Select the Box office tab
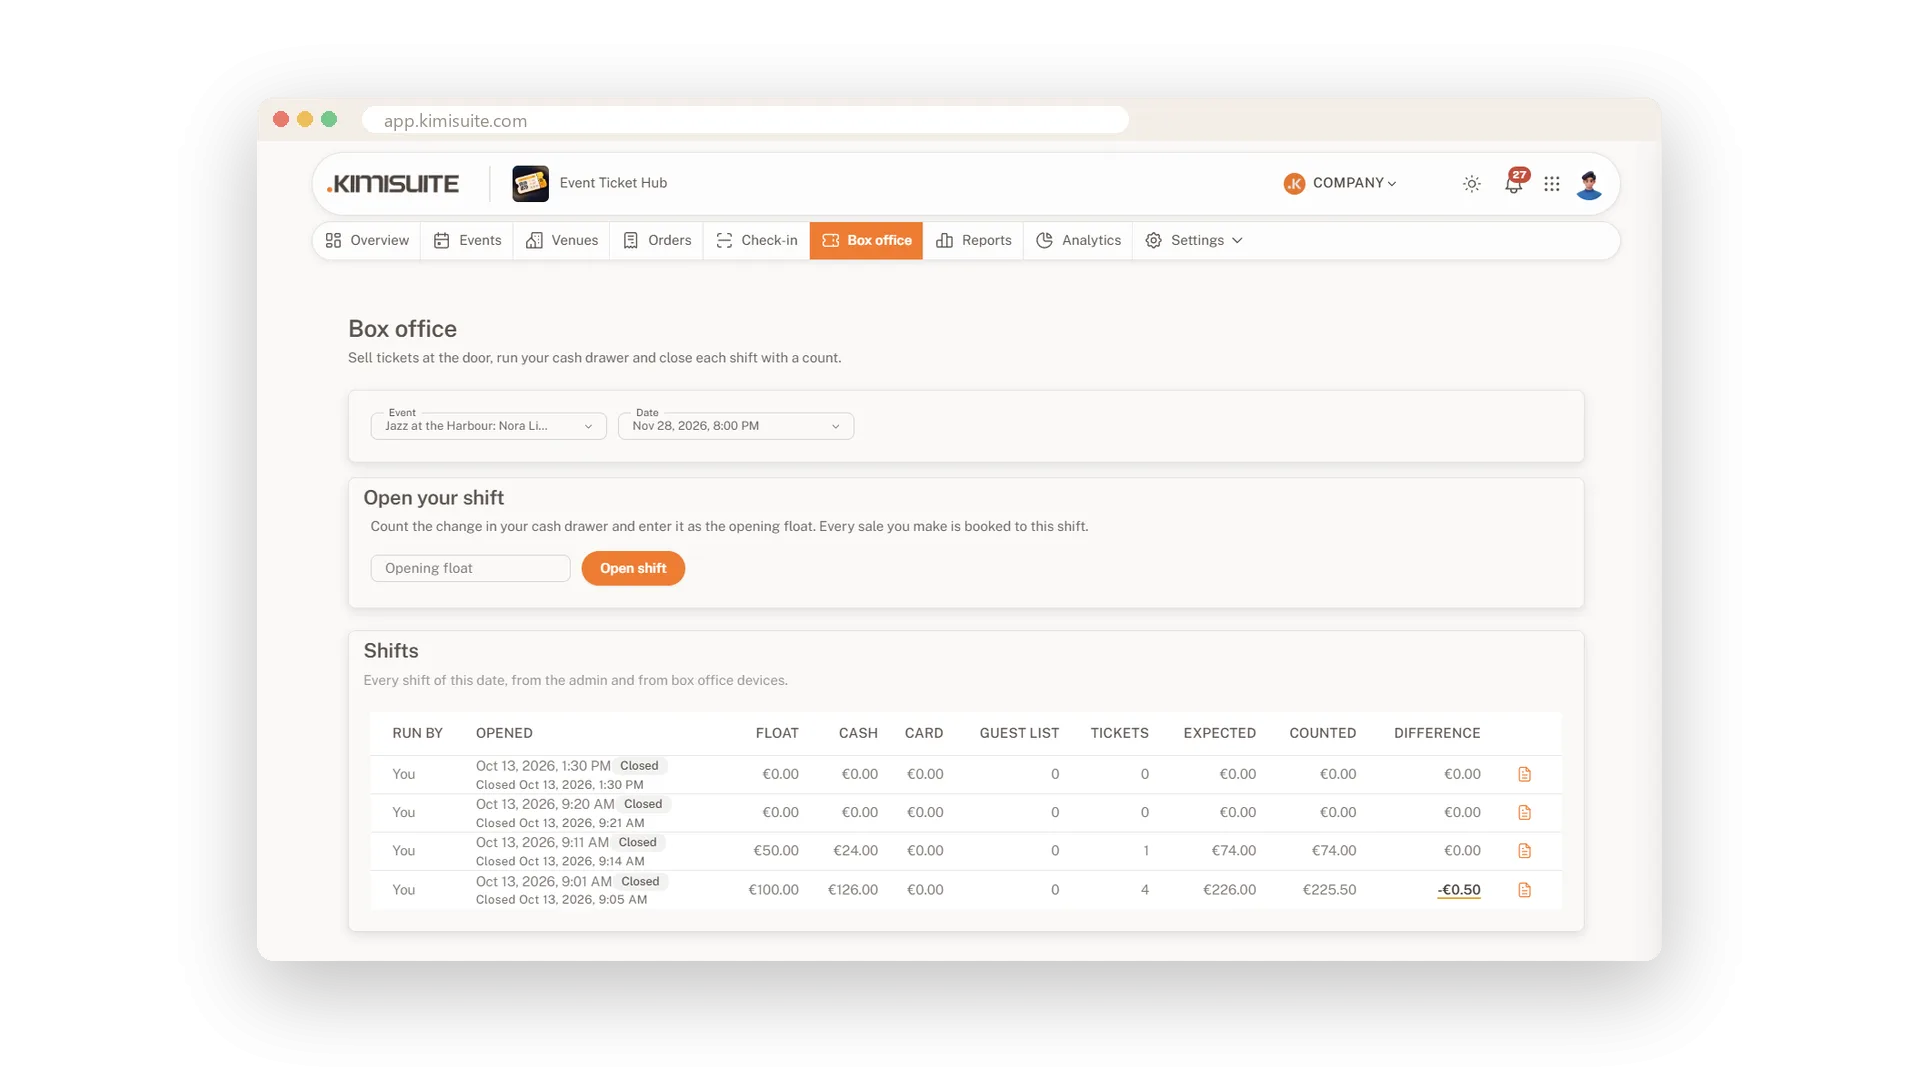The width and height of the screenshot is (1920, 1080). (866, 241)
